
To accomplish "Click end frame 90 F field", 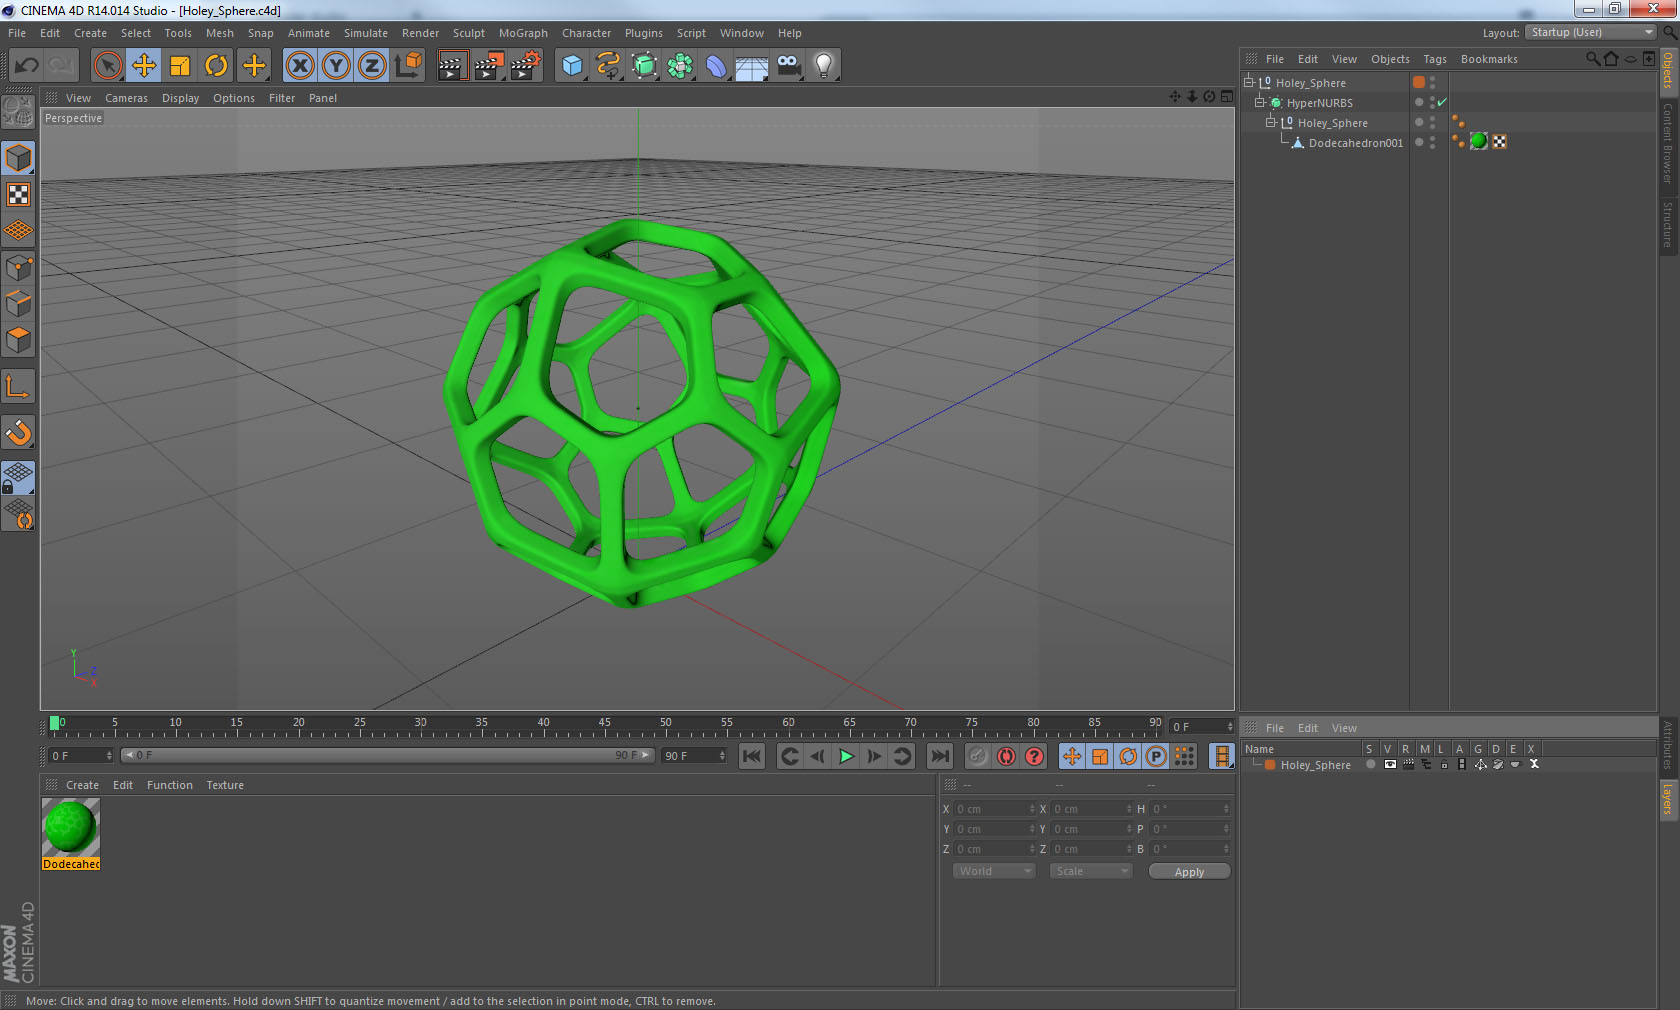I will tap(693, 756).
